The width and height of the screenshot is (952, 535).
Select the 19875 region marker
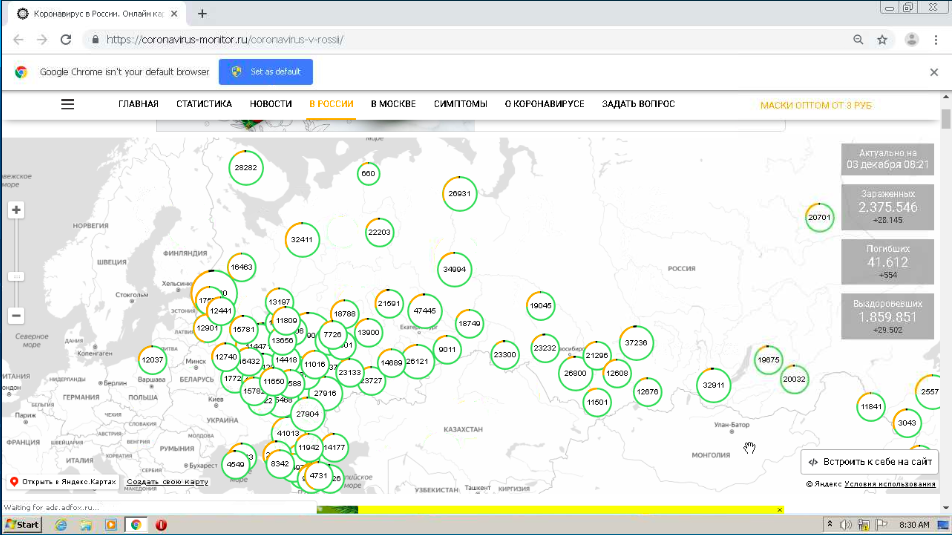tap(769, 360)
